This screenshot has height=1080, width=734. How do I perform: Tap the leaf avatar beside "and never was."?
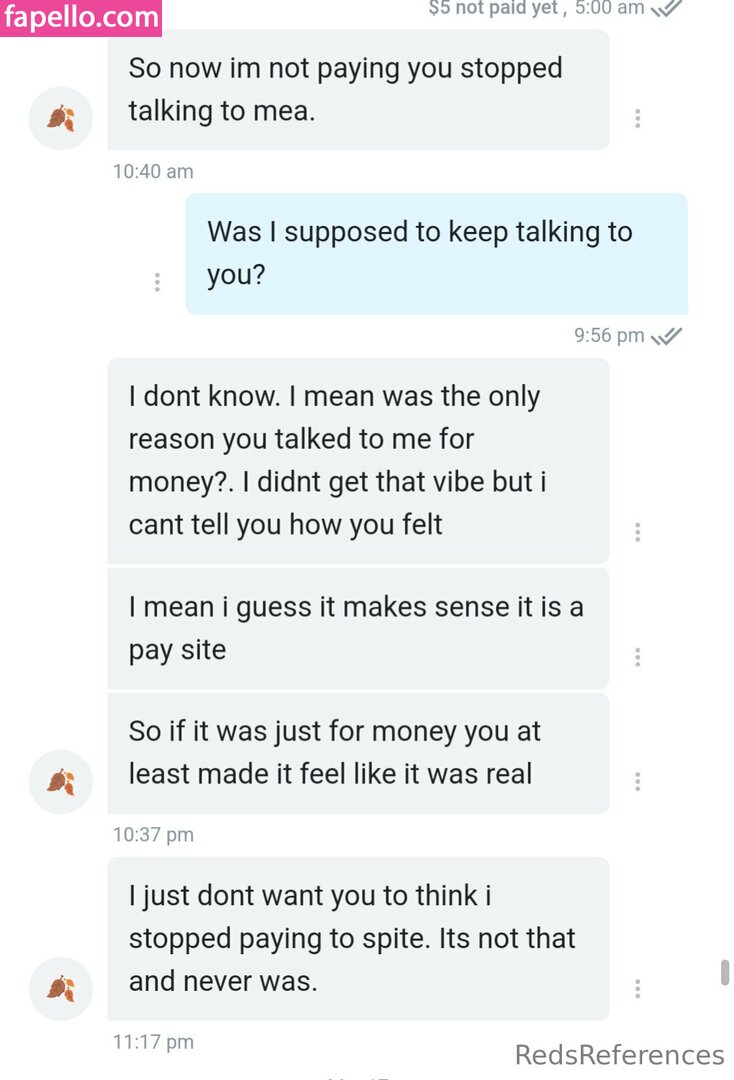point(61,988)
